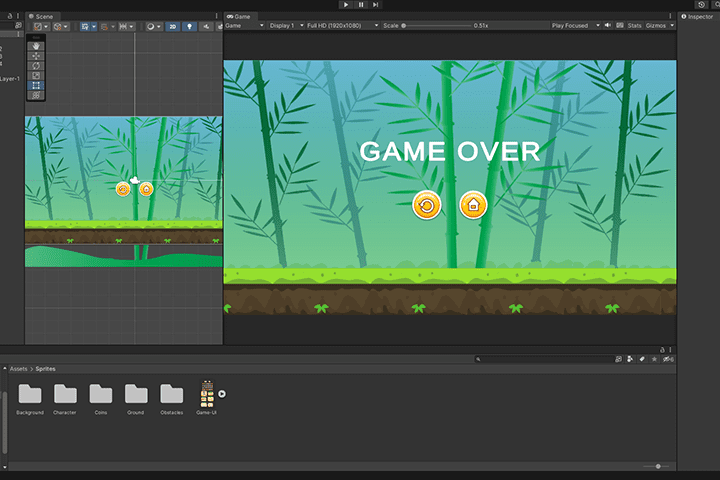
Task: Click the home button in Game view
Action: tap(473, 205)
